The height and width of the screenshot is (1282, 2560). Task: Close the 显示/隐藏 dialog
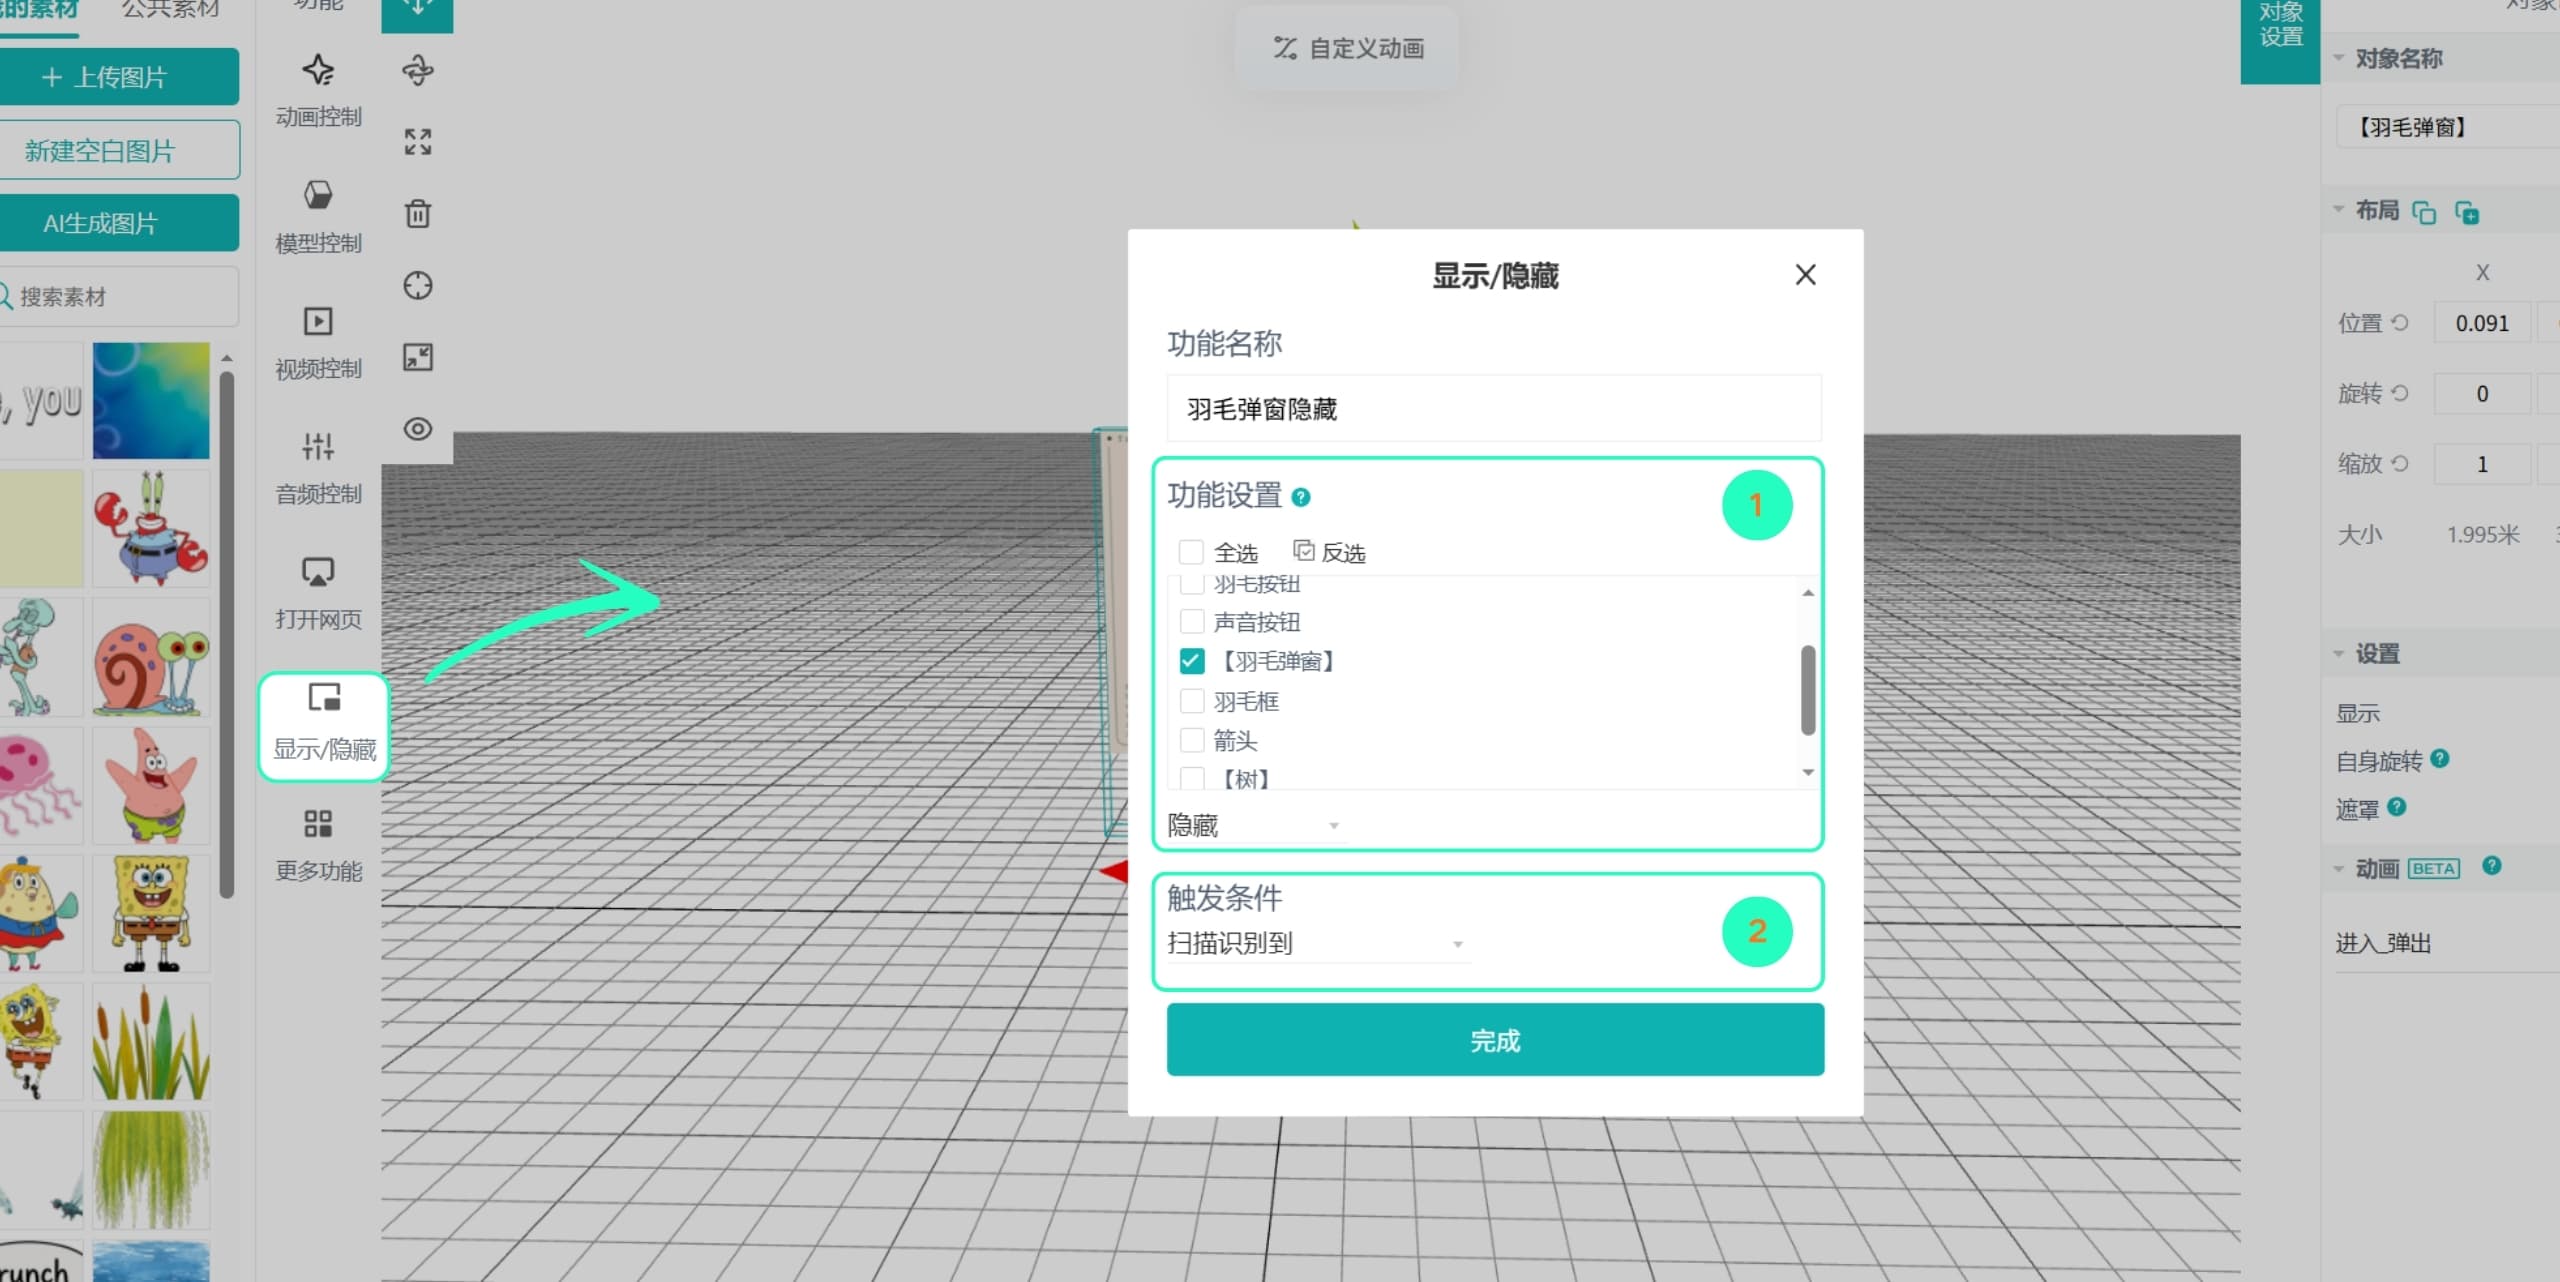pos(1805,275)
